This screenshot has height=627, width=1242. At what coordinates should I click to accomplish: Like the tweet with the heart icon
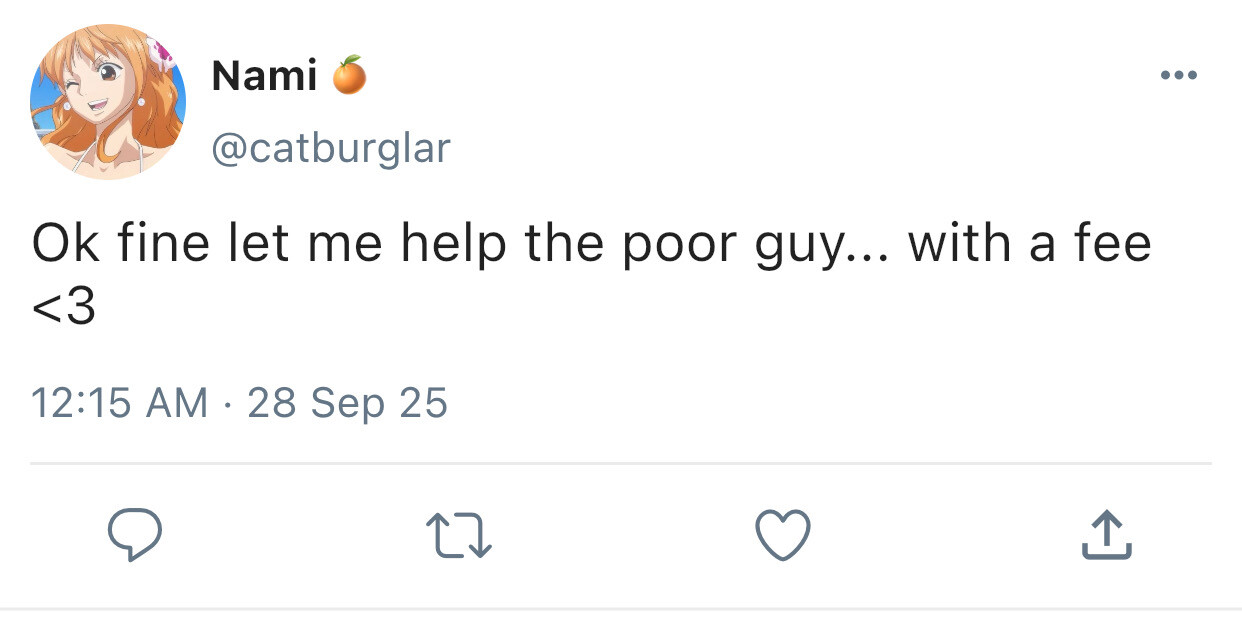click(782, 534)
